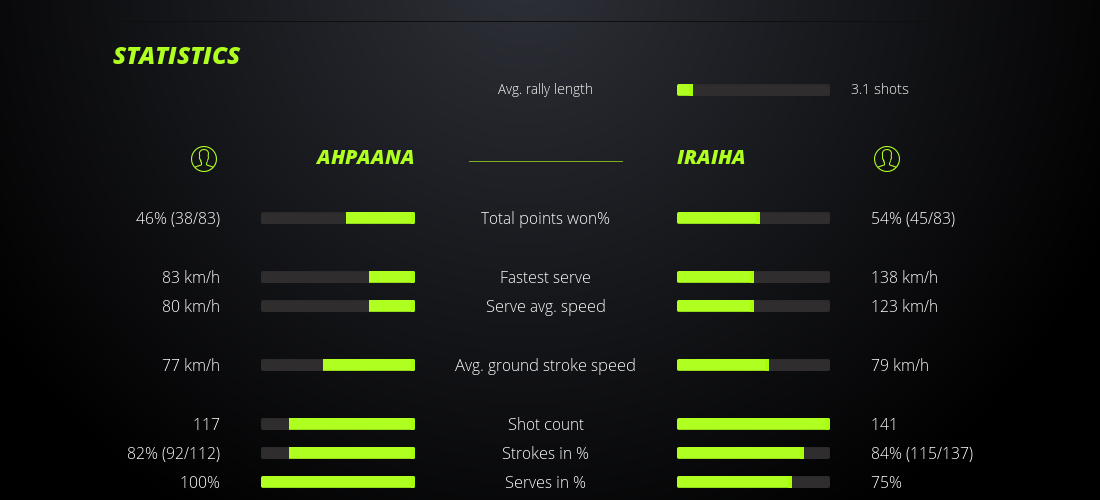1100x500 pixels.
Task: Click the 3.1 shots value
Action: coord(879,89)
